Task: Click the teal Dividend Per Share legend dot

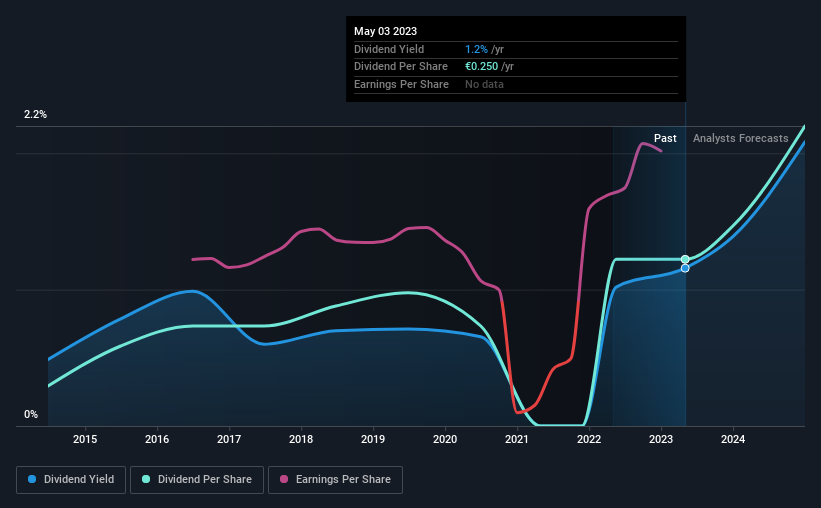Action: [146, 479]
